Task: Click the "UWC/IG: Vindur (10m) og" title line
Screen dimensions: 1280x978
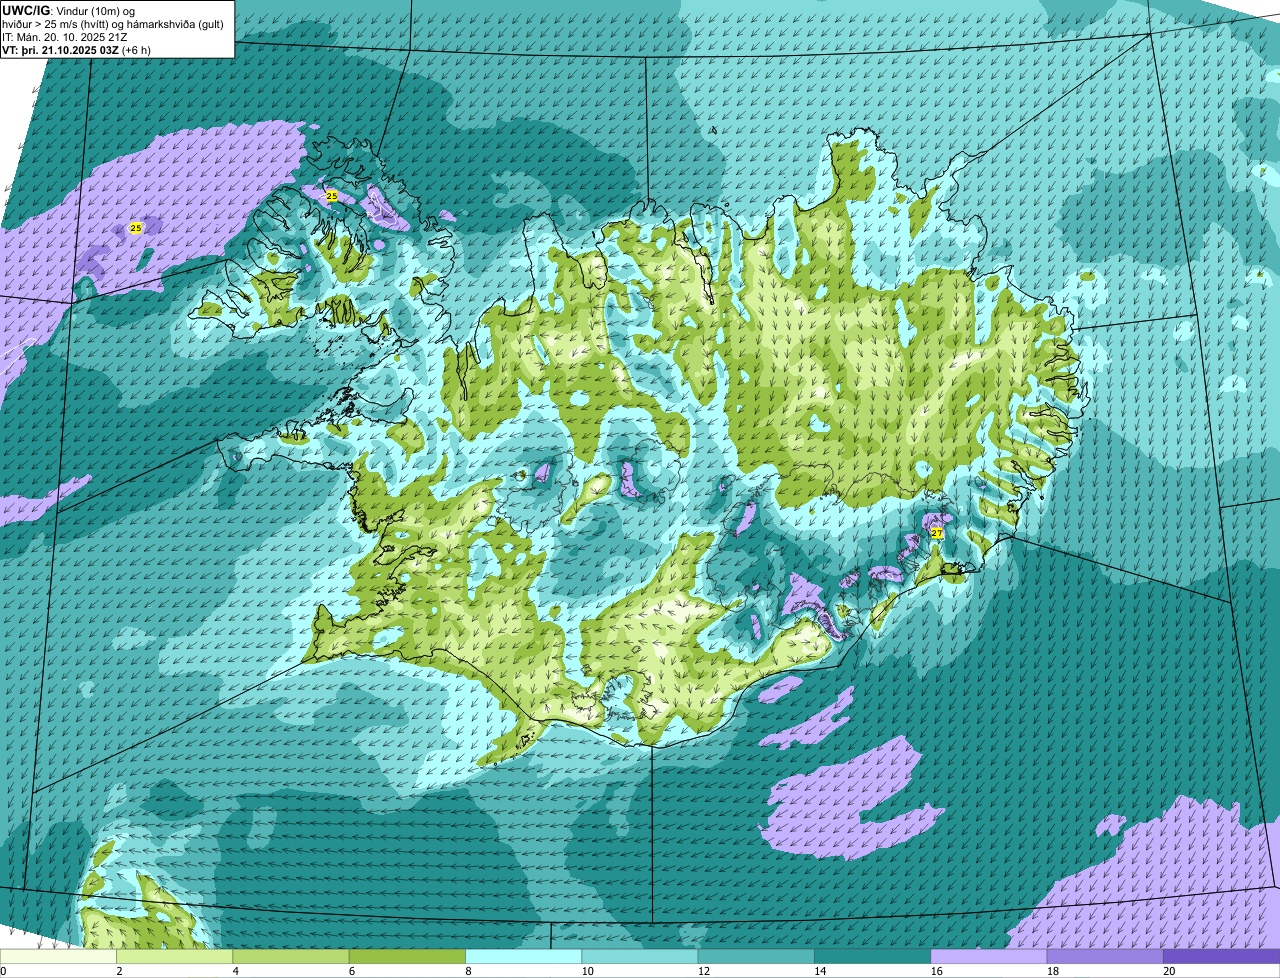Action: click(x=68, y=10)
